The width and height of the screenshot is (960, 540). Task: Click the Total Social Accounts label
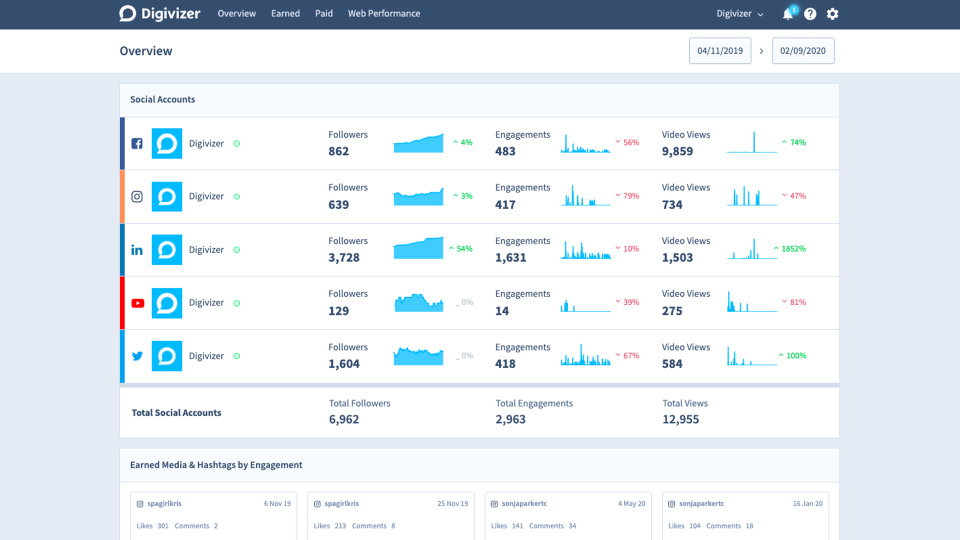tap(176, 413)
